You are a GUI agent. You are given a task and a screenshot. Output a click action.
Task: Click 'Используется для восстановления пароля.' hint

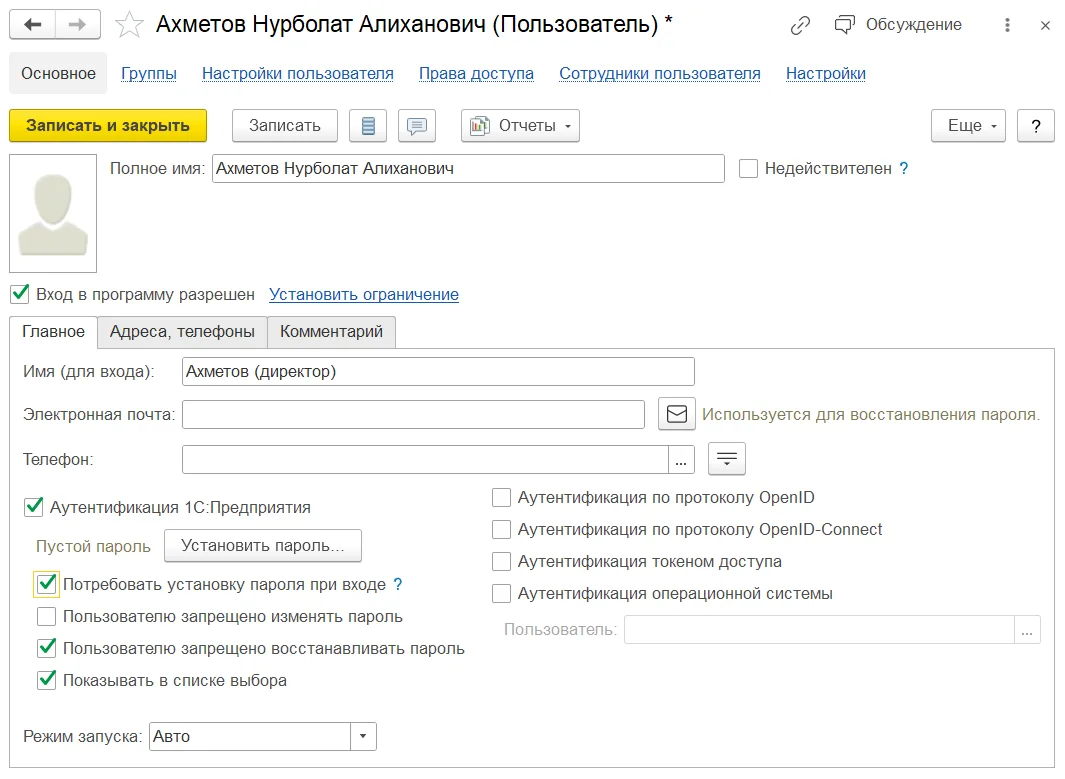tap(871, 414)
